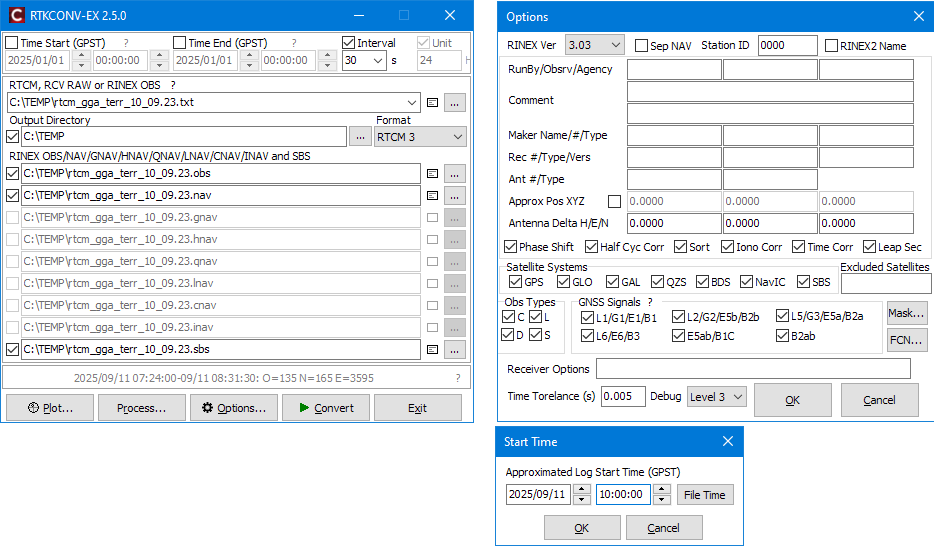Open the Options dialog from the main window
Image resolution: width=934 pixels, height=547 pixels.
pyautogui.click(x=233, y=408)
